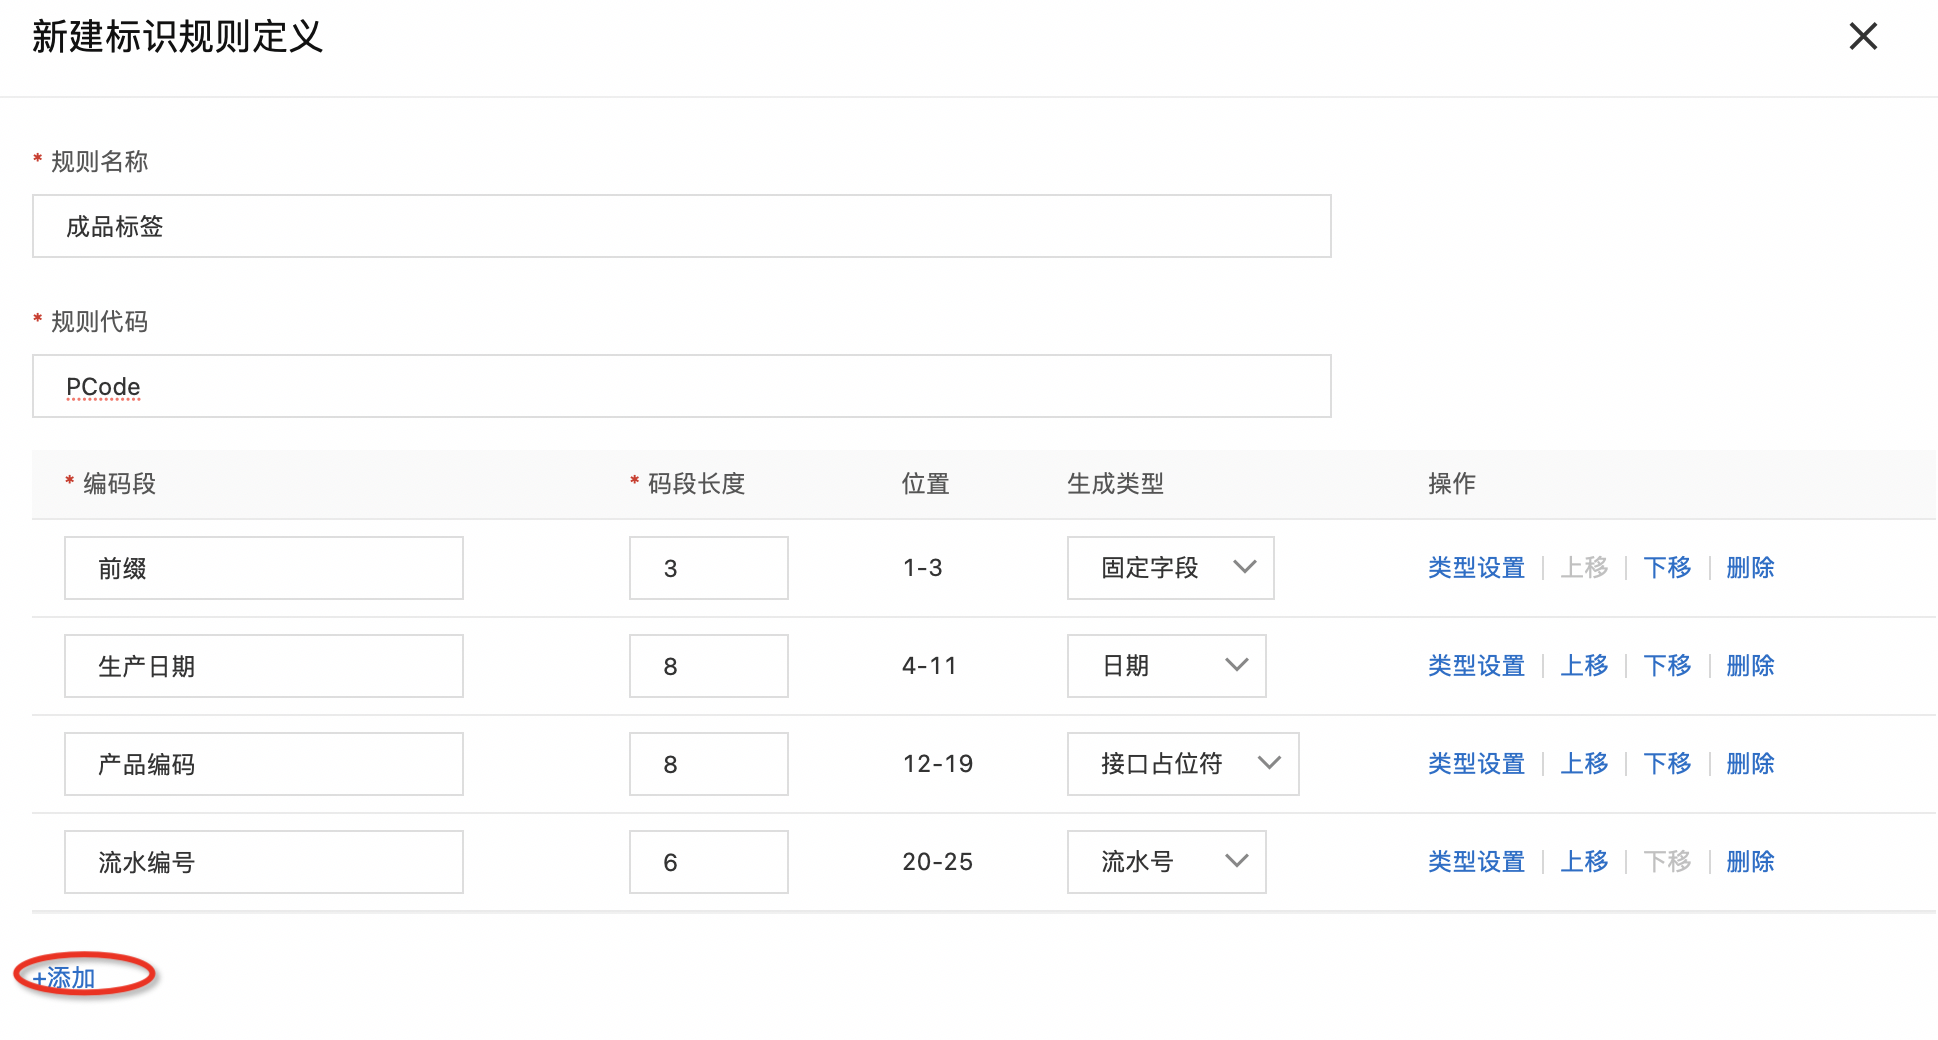Screen dimensions: 1938x1040
Task: Click position text 1-3
Action: [x=922, y=568]
